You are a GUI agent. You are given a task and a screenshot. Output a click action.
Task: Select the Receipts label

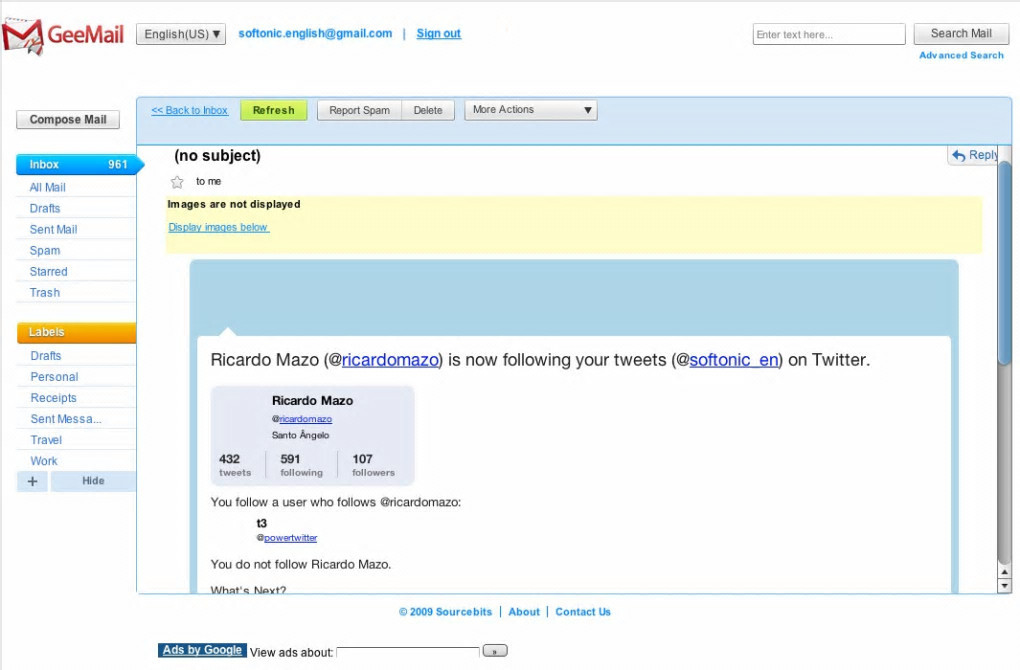pyautogui.click(x=53, y=397)
